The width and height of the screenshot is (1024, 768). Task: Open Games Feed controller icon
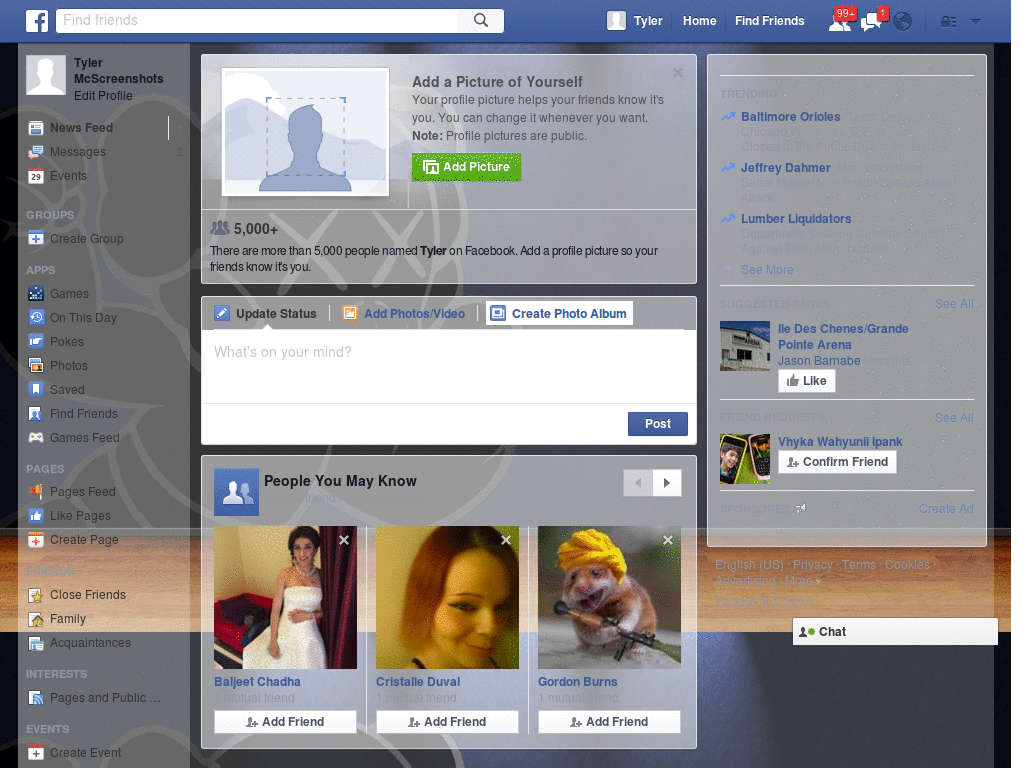point(36,438)
